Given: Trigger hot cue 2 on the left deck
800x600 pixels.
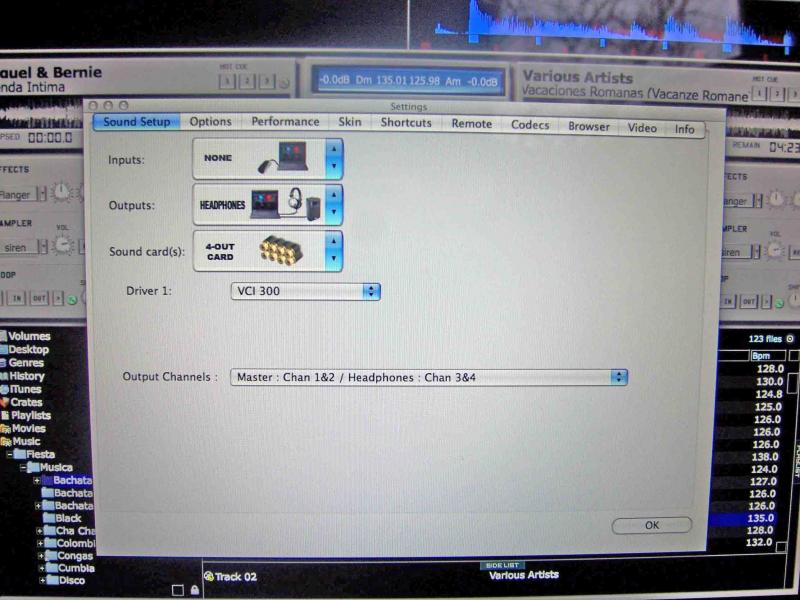Looking at the screenshot, I should pos(247,82).
